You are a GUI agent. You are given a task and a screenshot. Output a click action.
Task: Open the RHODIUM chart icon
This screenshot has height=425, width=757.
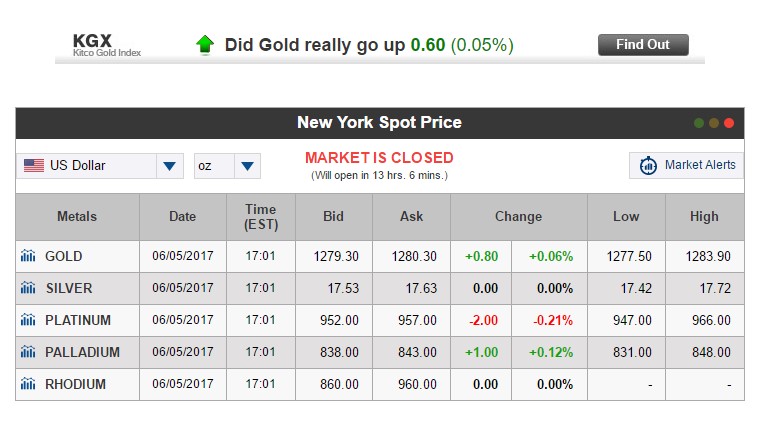point(28,384)
